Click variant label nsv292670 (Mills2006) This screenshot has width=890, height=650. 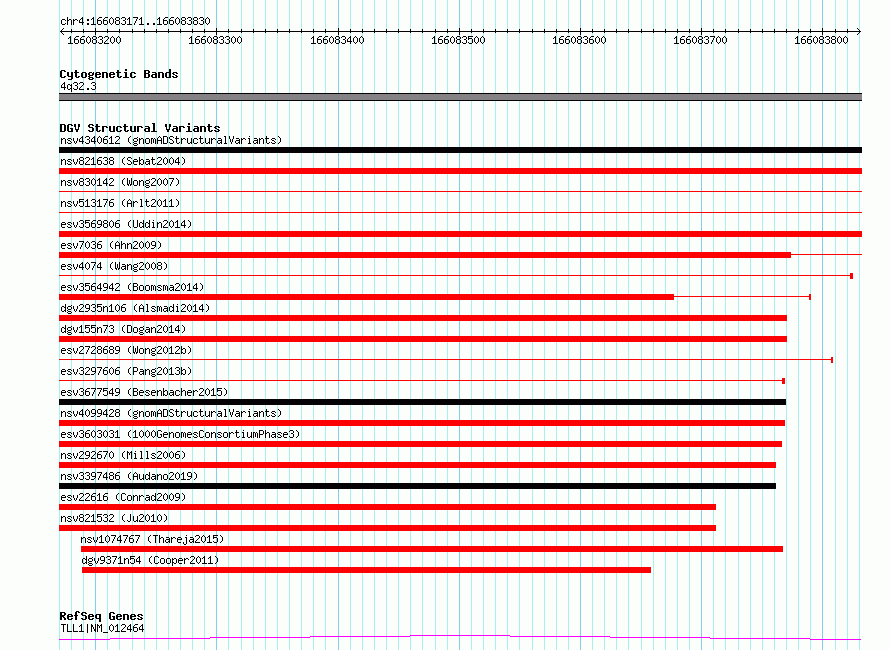click(123, 455)
